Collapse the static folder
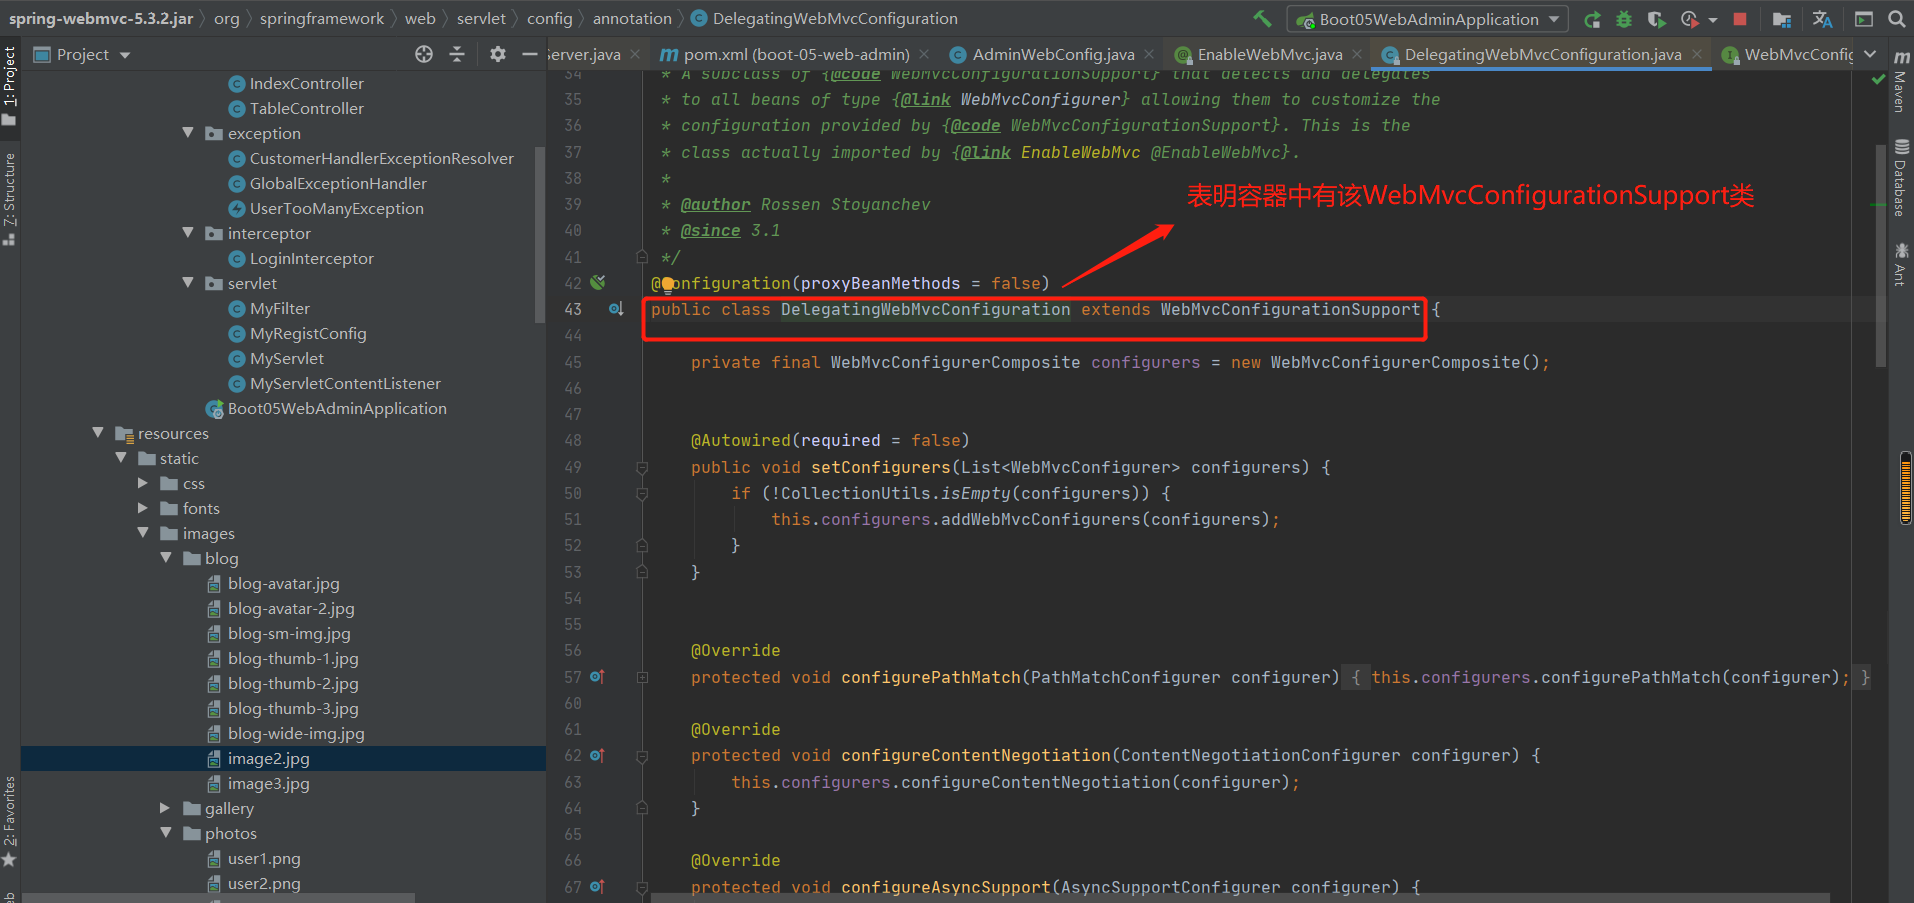The image size is (1914, 903). tap(121, 457)
